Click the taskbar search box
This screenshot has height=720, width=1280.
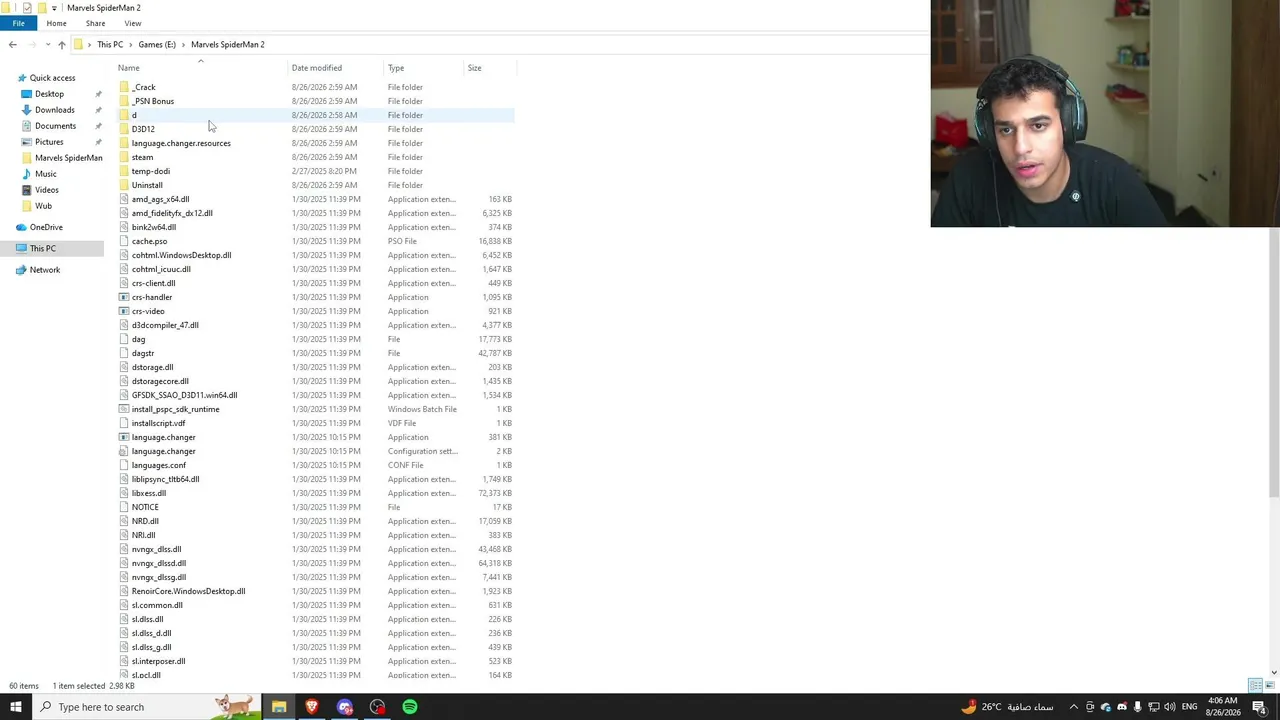pyautogui.click(x=146, y=707)
